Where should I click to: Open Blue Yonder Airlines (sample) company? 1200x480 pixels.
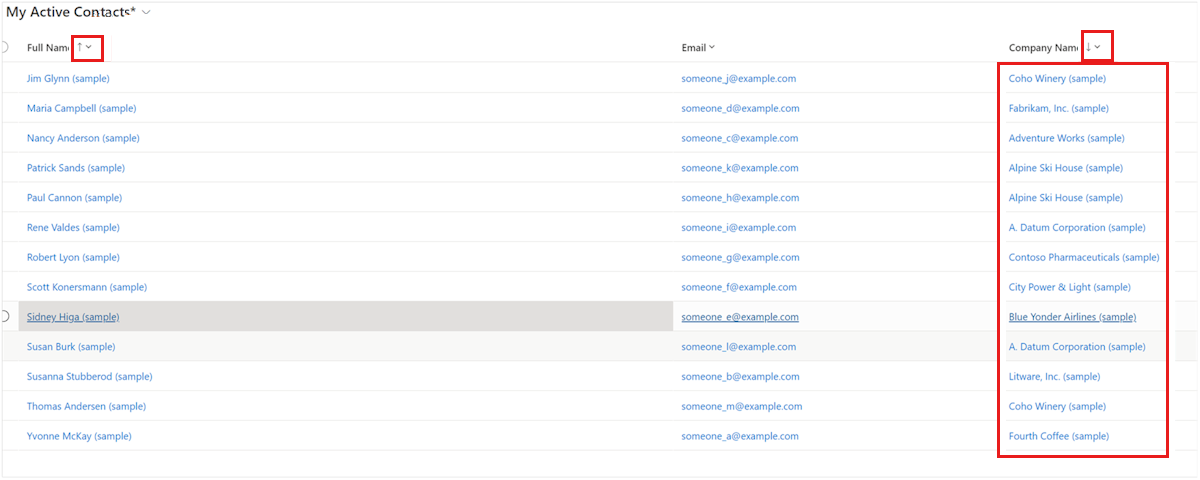1072,317
